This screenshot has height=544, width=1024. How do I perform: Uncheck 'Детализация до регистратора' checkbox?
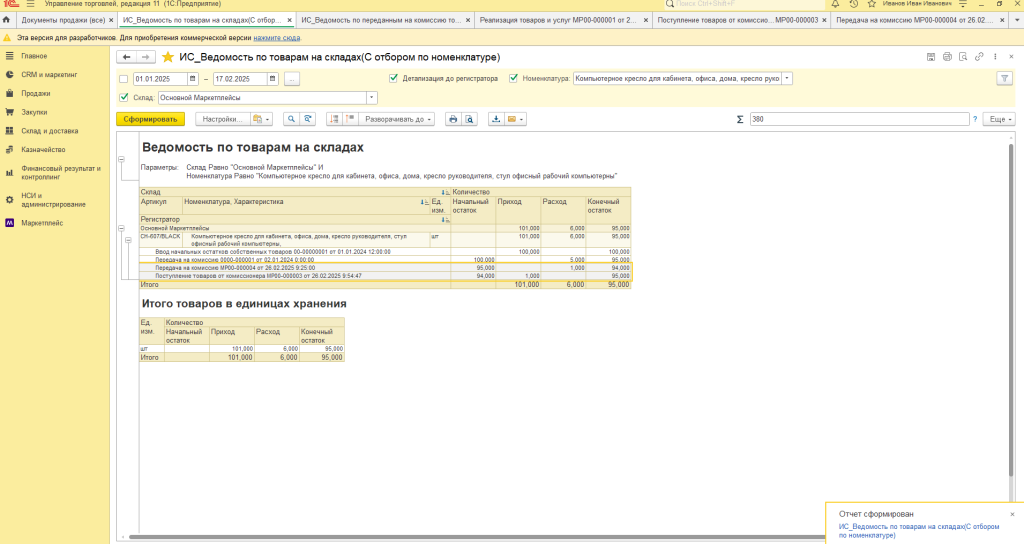pos(394,78)
